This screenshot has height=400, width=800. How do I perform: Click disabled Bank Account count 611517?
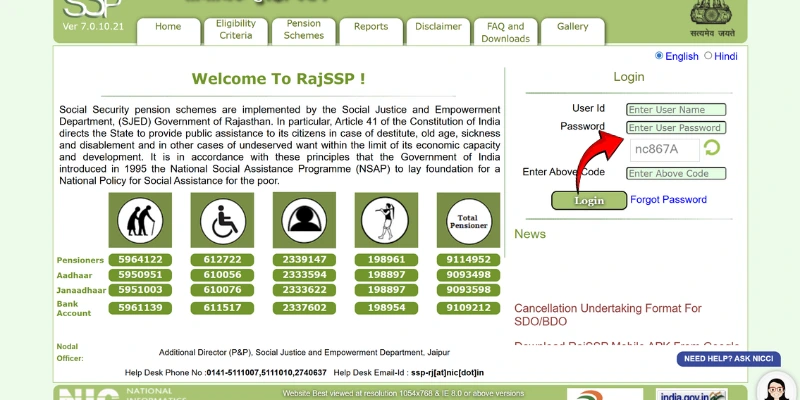pos(222,308)
